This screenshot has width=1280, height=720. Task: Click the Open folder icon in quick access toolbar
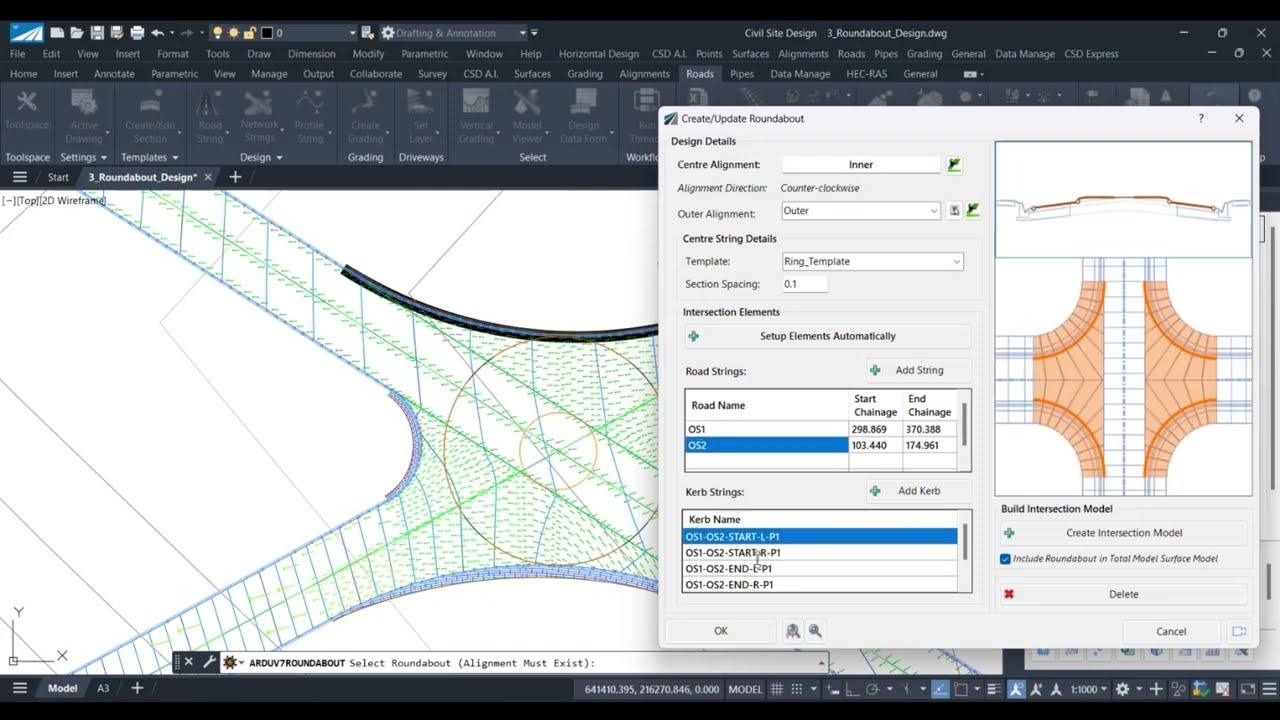tap(77, 33)
